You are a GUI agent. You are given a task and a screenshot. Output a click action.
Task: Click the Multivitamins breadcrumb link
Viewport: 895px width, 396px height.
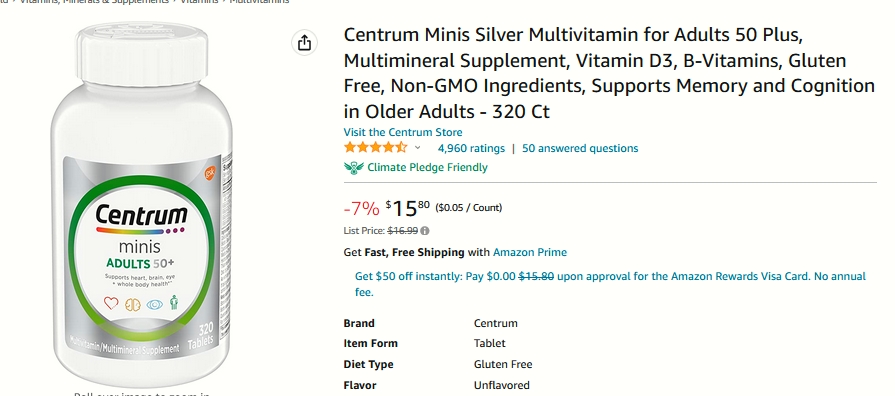tap(259, 2)
